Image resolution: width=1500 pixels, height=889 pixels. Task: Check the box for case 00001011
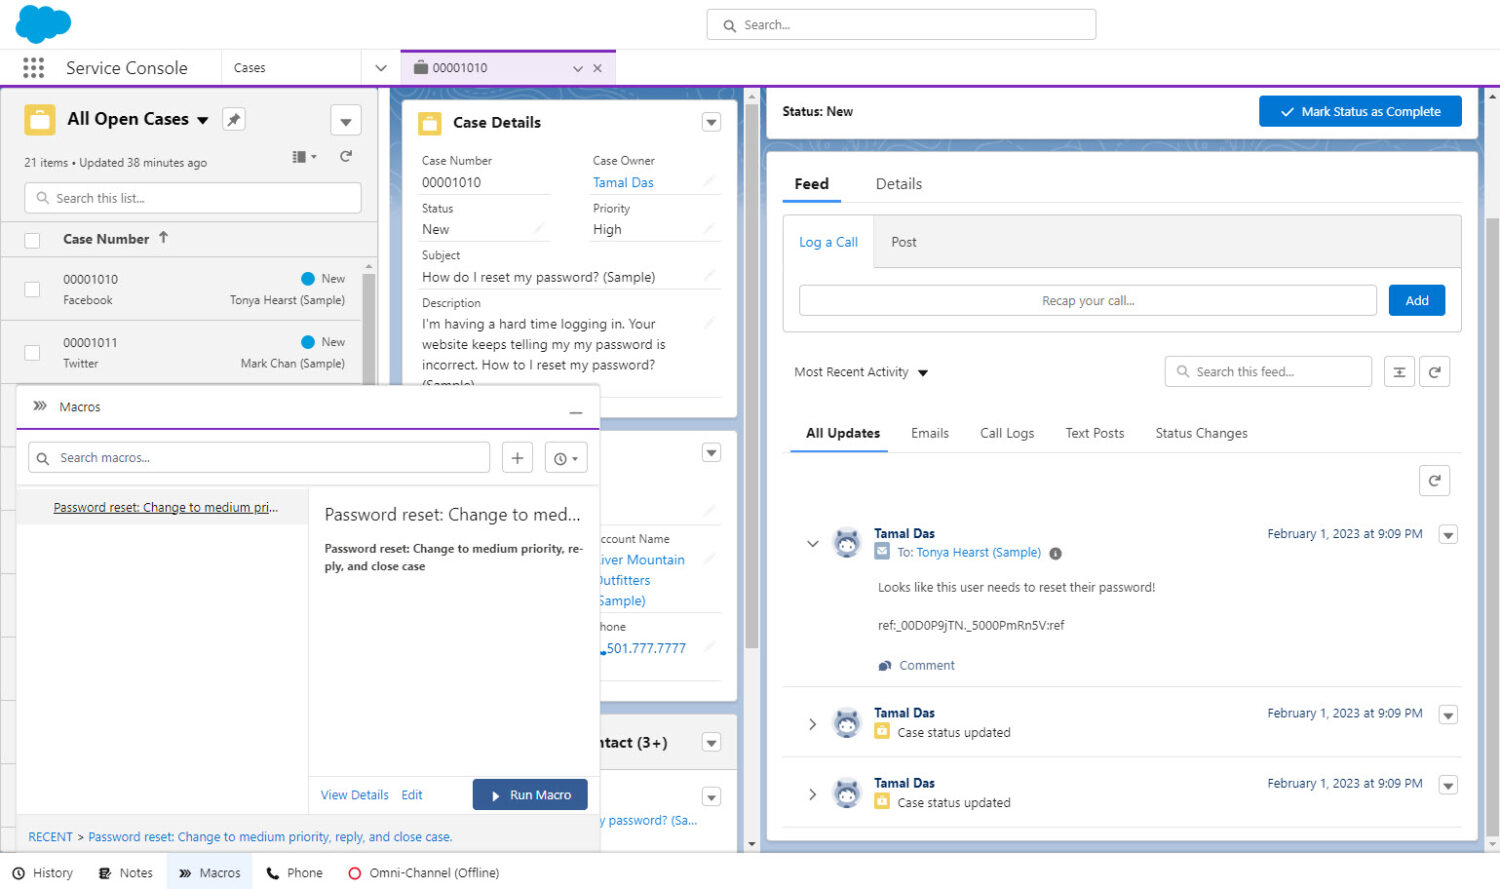click(x=32, y=352)
